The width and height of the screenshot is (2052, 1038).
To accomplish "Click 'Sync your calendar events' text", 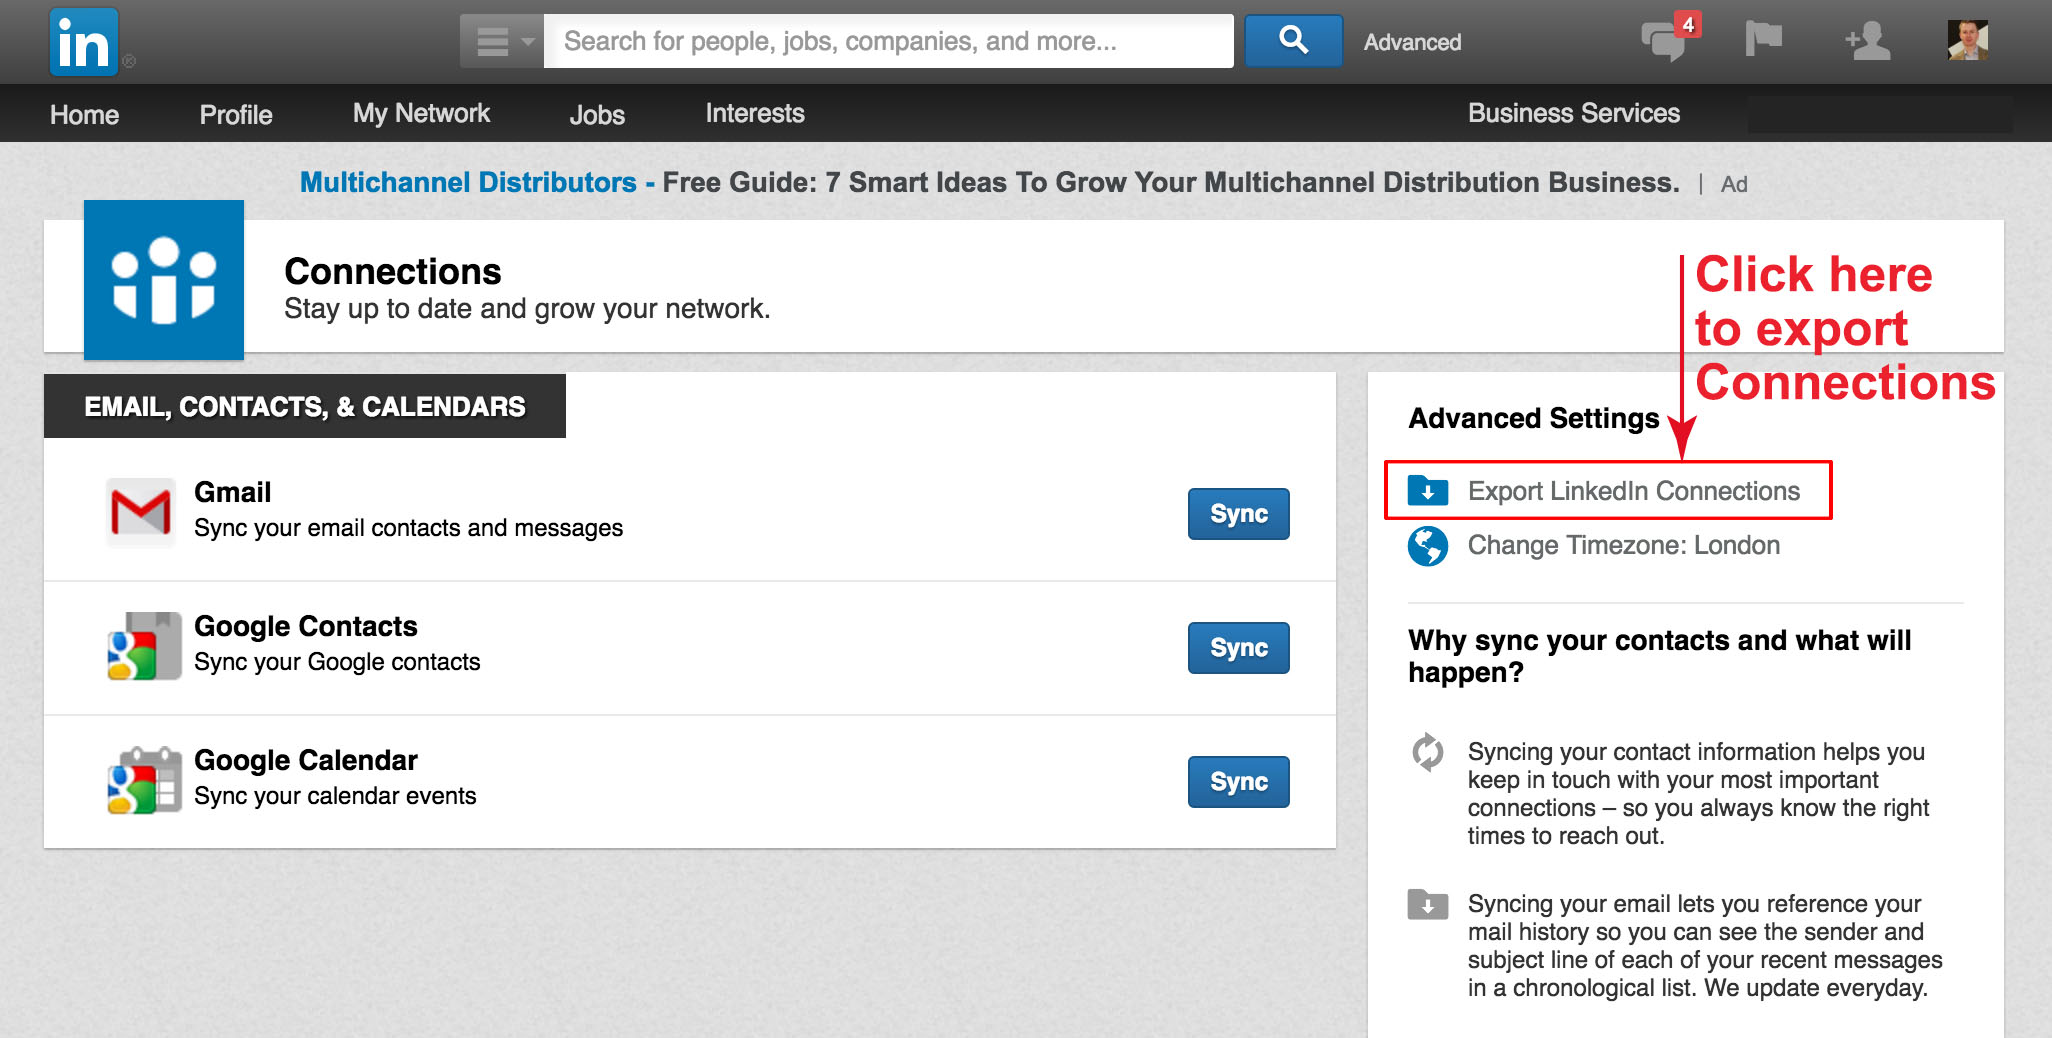I will pyautogui.click(x=335, y=796).
